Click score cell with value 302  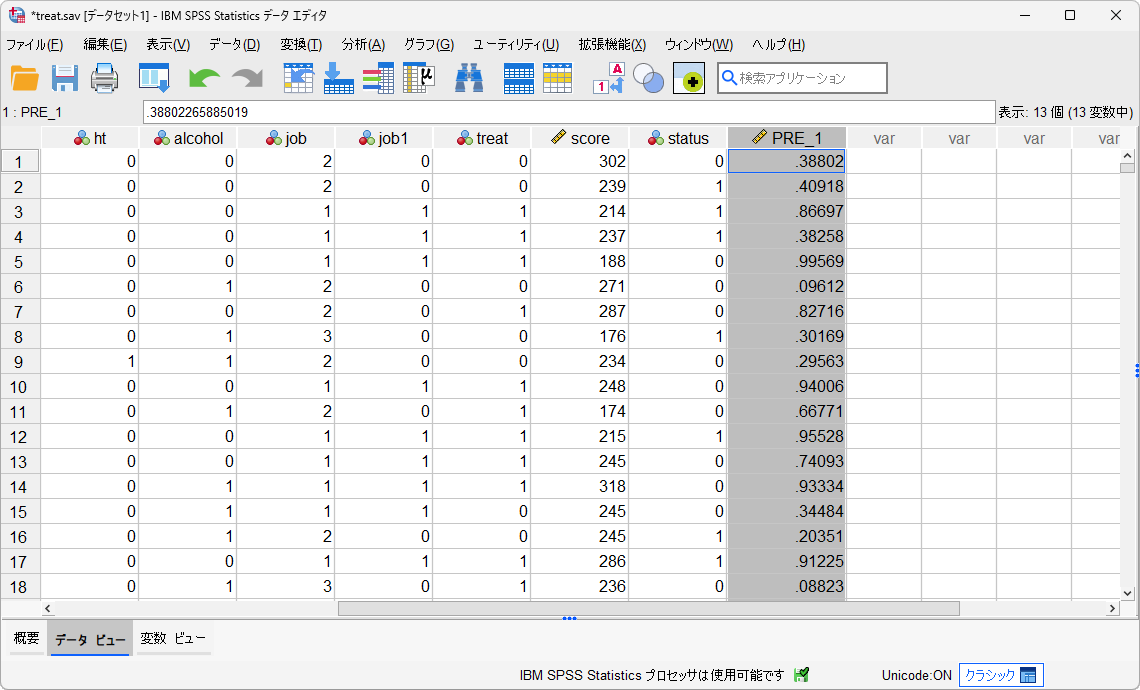pyautogui.click(x=579, y=161)
